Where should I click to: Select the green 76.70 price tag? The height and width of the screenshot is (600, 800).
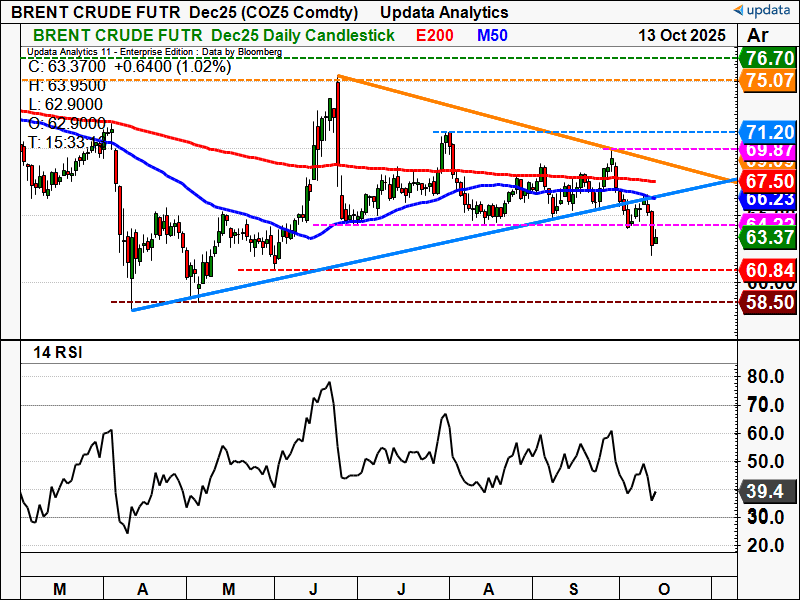[767, 57]
